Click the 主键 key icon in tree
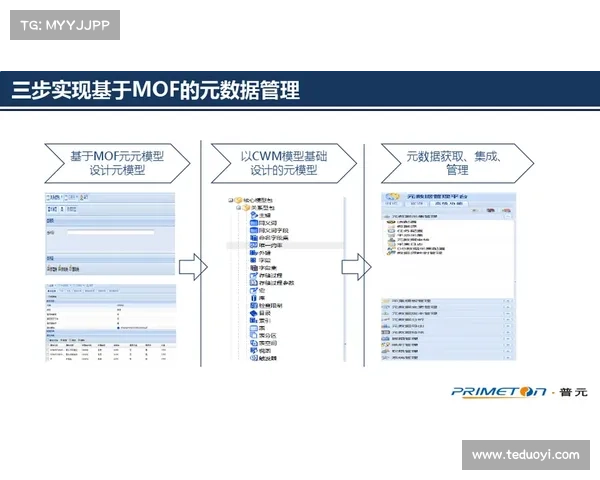Screen dimensions: 600x480 (253, 216)
